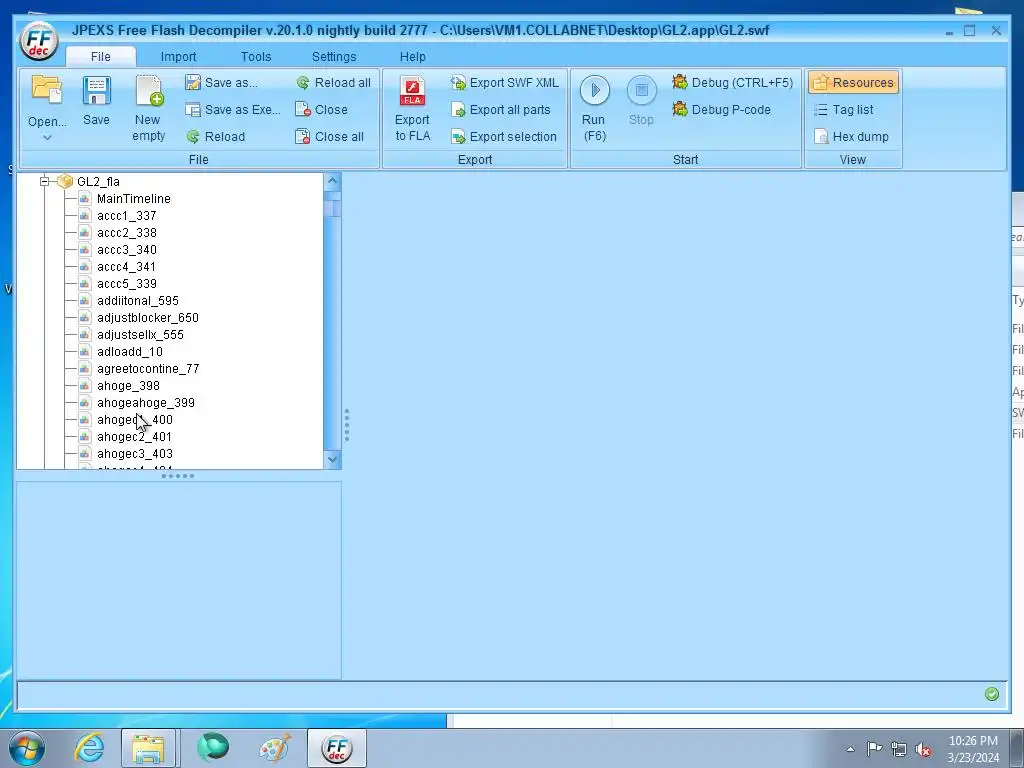Viewport: 1024px width, 768px height.
Task: Select ahogeahoge_399 in tree
Action: (146, 402)
